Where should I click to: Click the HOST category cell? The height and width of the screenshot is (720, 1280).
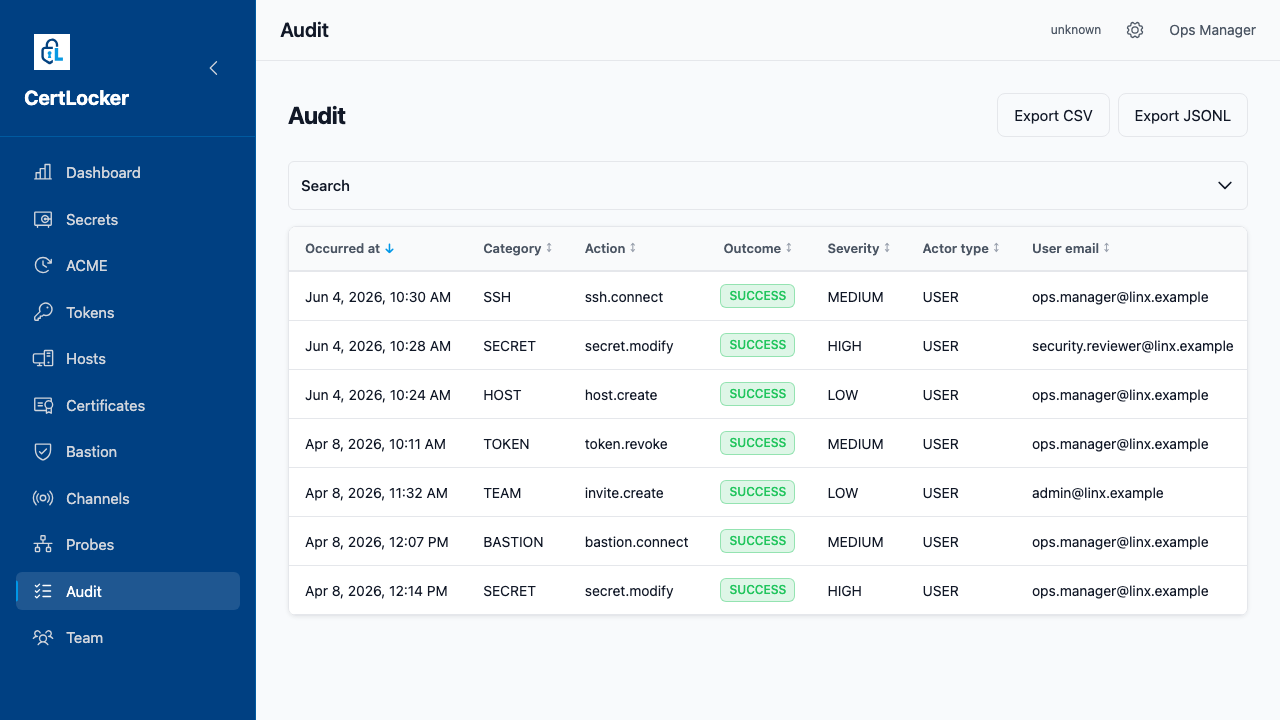click(502, 395)
